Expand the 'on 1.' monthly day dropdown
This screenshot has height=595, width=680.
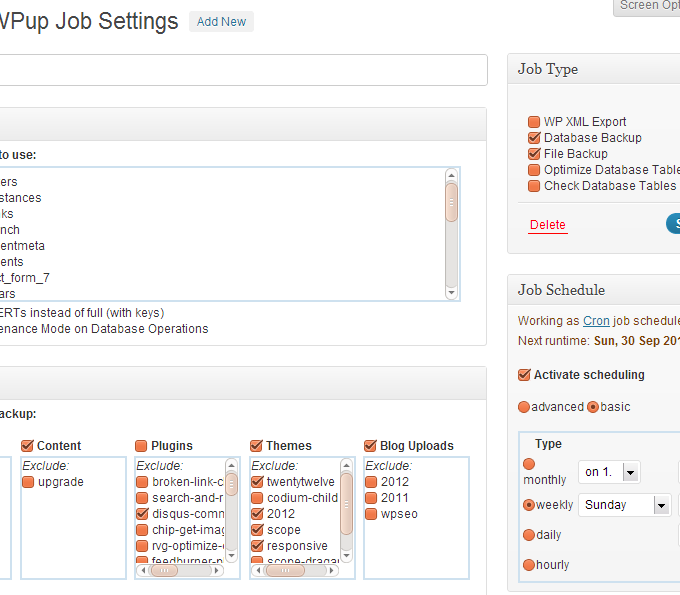pos(611,472)
